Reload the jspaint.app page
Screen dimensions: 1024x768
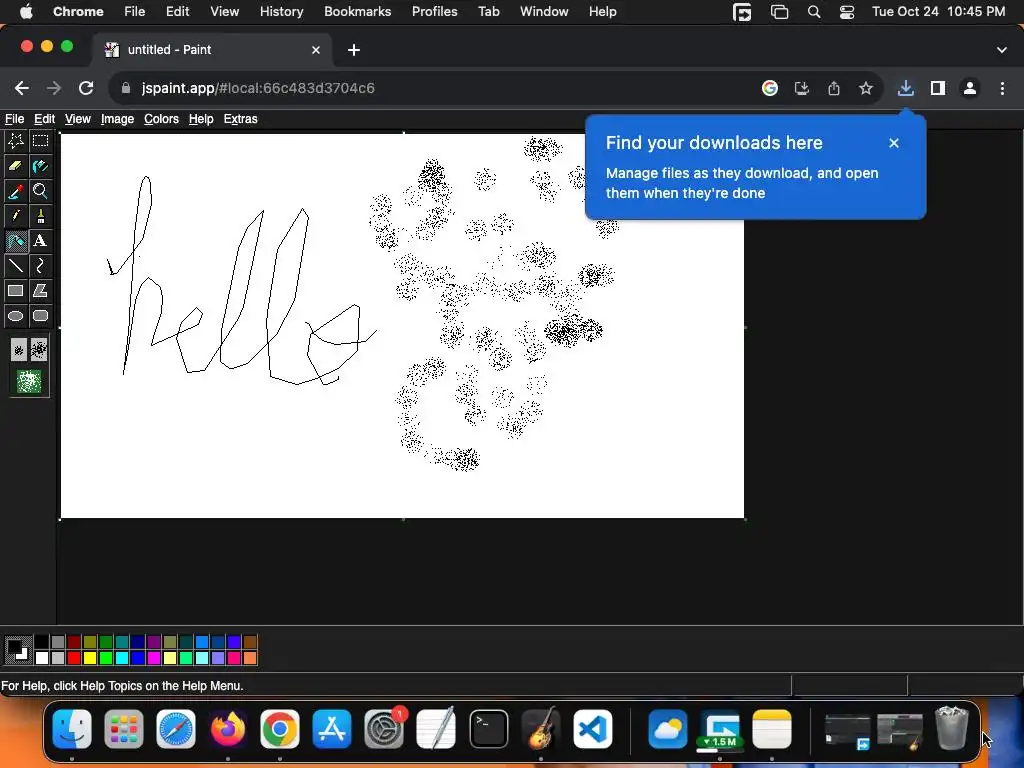click(86, 88)
